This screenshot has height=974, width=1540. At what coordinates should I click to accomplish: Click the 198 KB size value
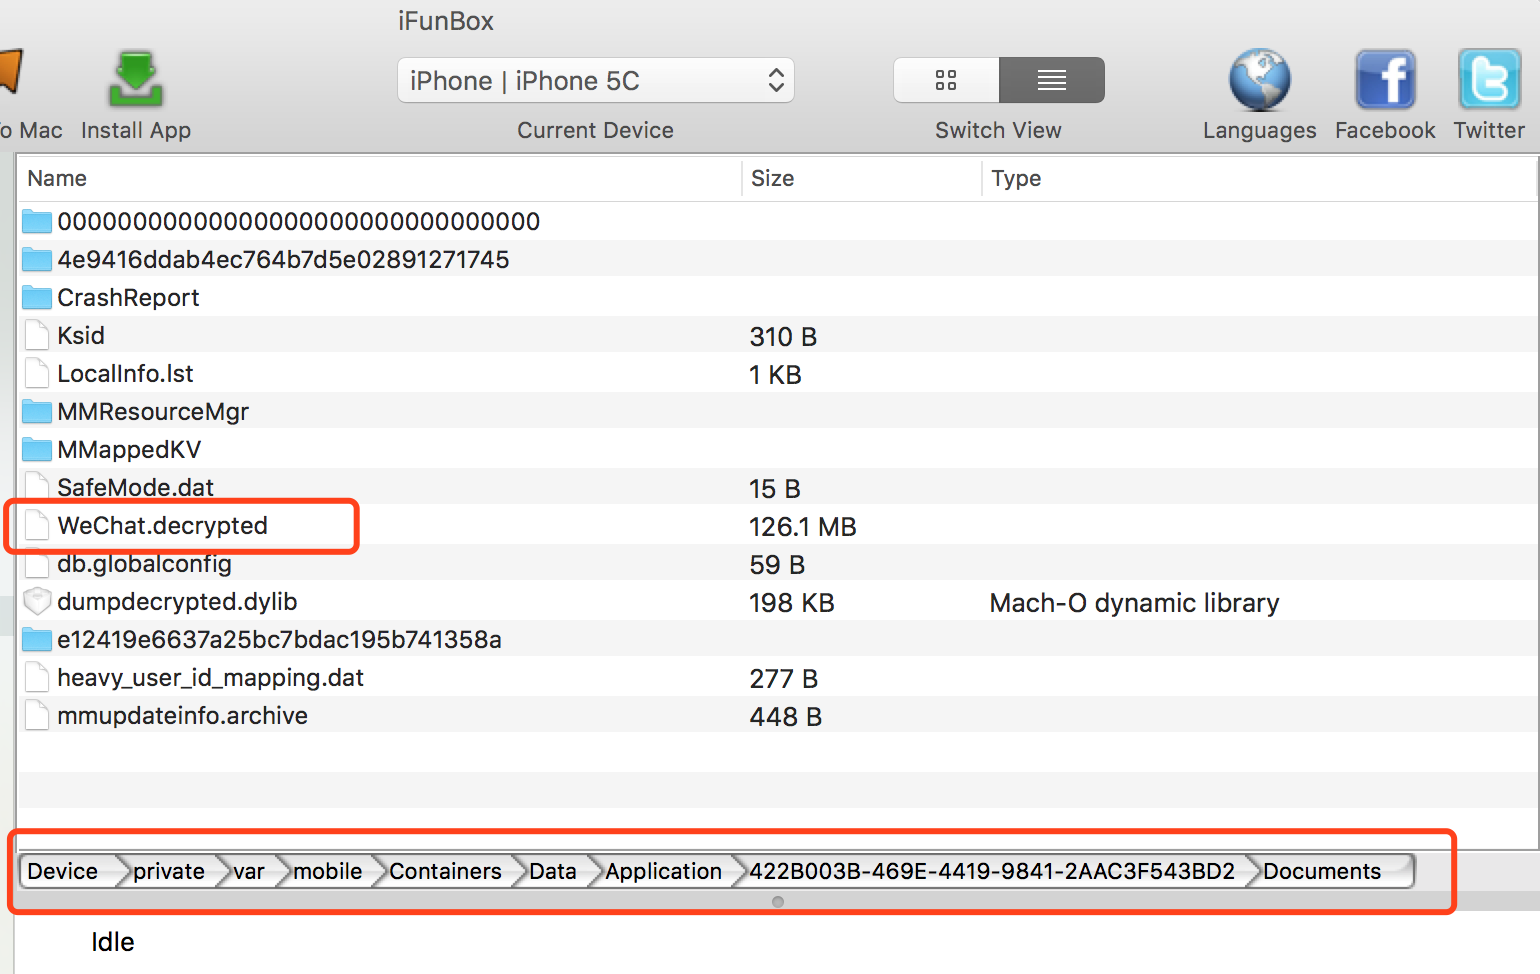[x=792, y=603]
